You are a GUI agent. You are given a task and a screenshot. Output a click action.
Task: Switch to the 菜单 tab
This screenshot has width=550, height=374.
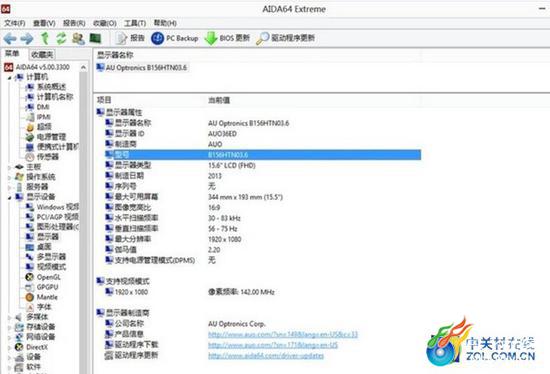12,54
